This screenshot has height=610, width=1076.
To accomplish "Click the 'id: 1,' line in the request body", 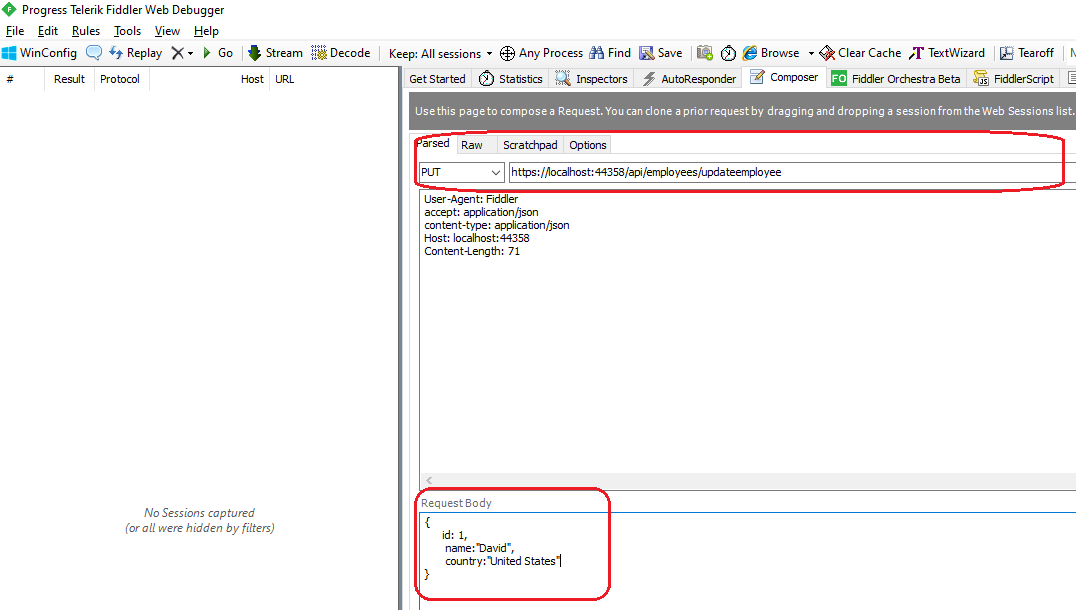I will tap(454, 535).
